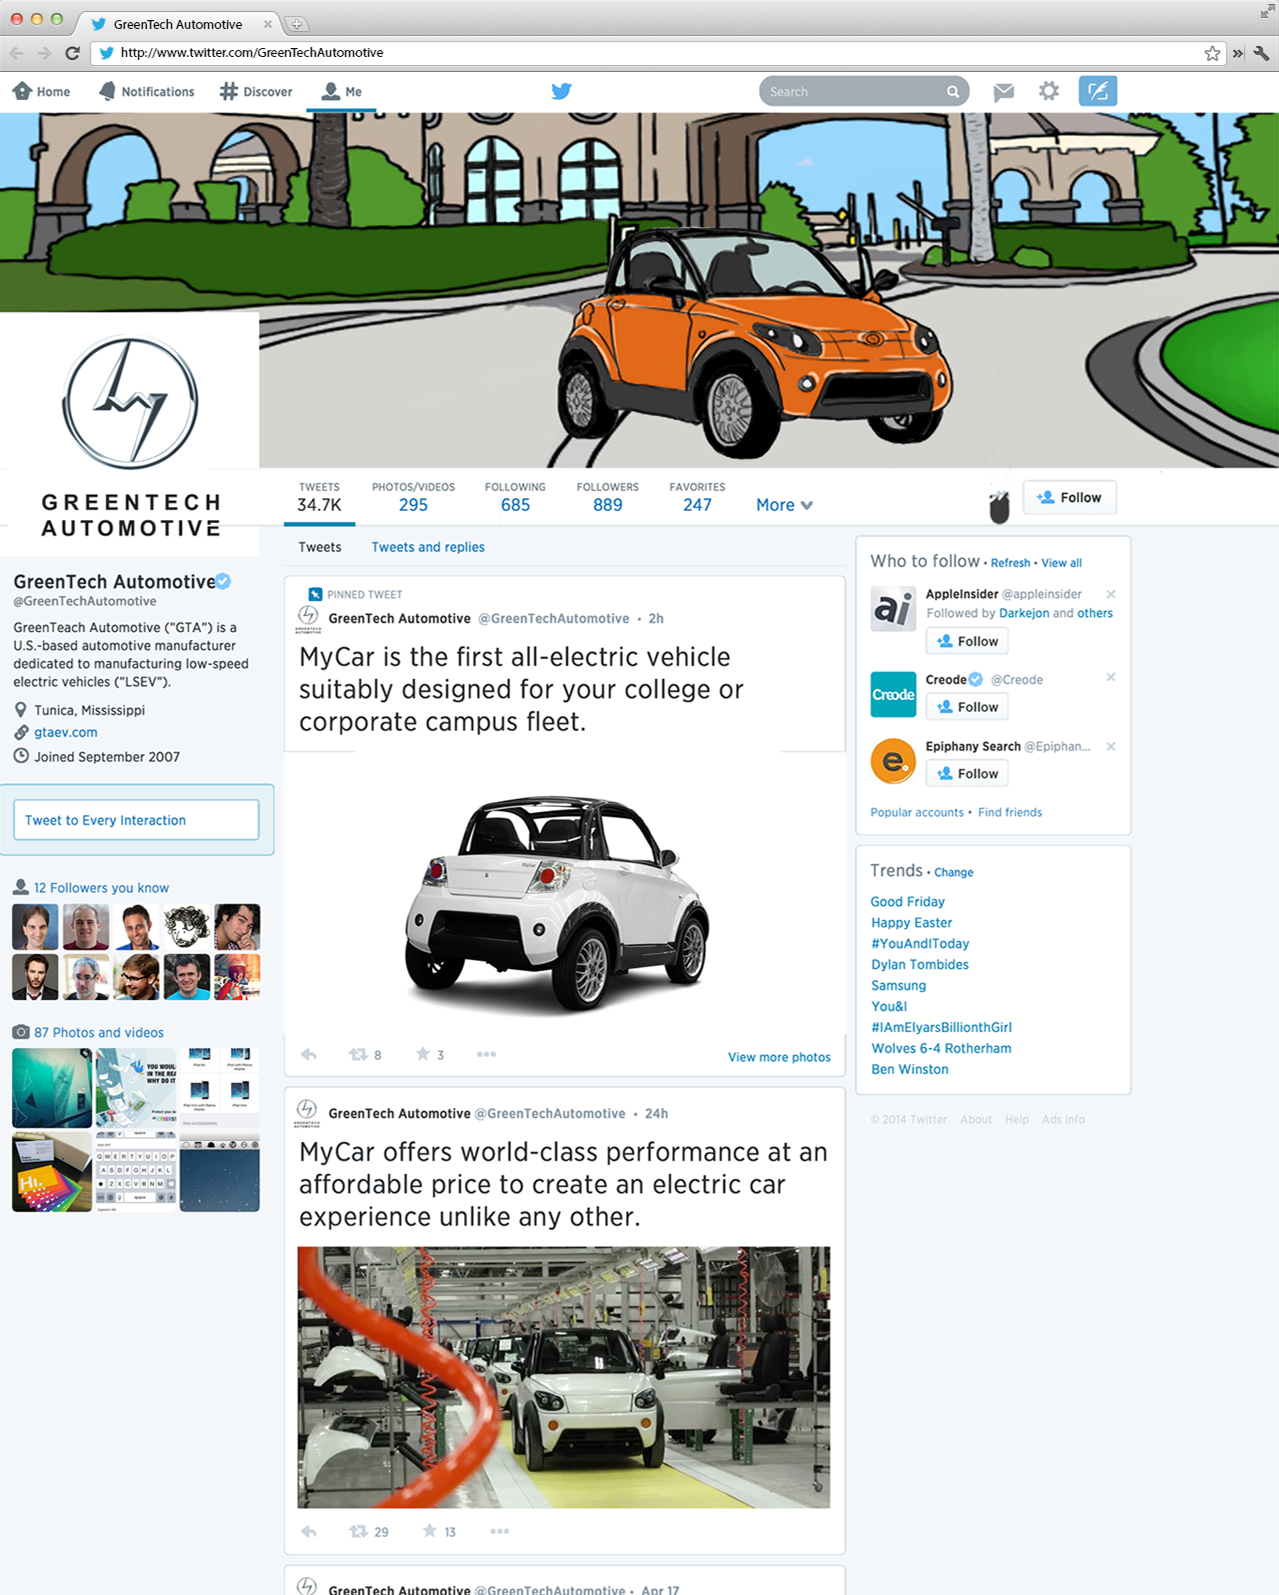
Task: Open 12 Followers you know link
Action: click(x=101, y=888)
